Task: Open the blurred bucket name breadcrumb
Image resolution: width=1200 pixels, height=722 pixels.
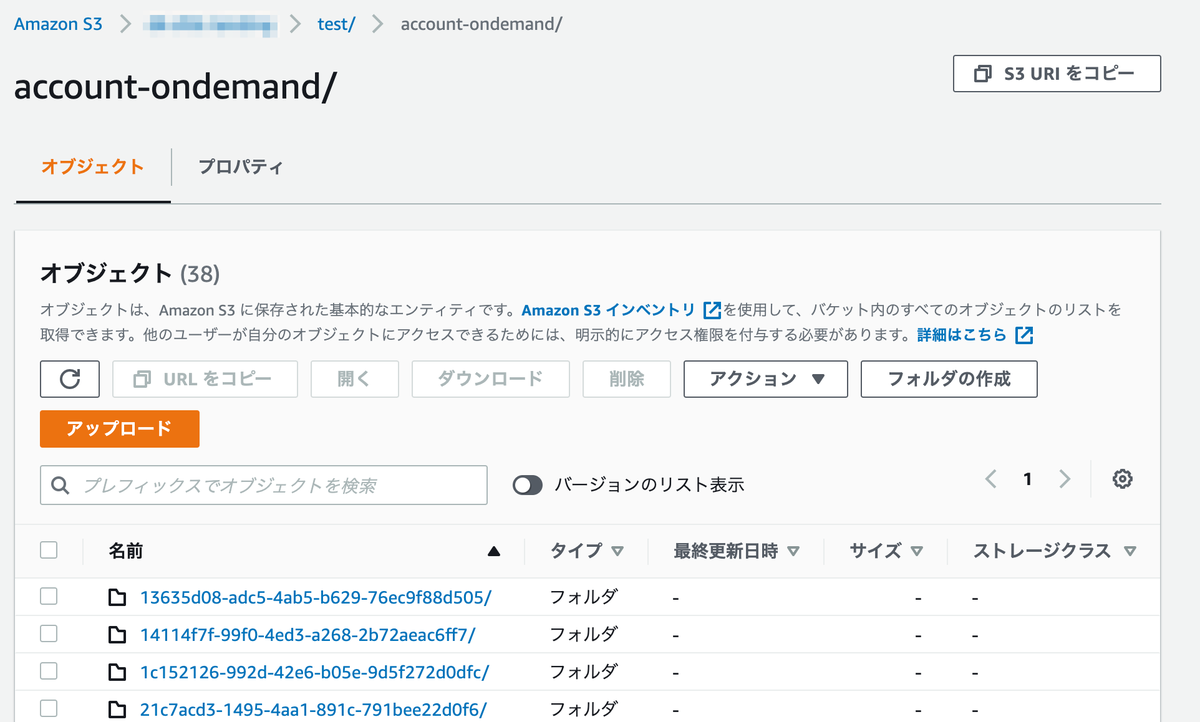Action: [211, 24]
